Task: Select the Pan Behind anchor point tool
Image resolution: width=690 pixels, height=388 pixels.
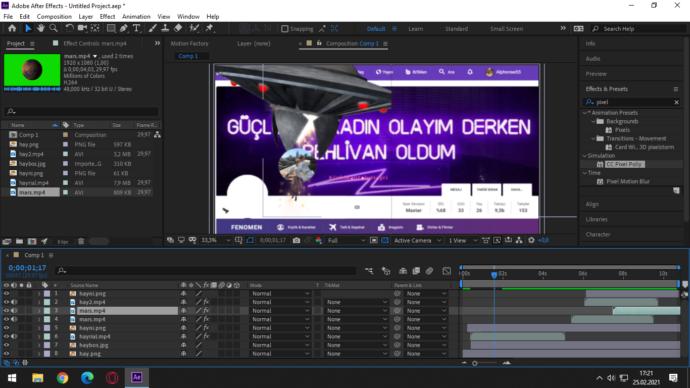Action: pos(95,29)
